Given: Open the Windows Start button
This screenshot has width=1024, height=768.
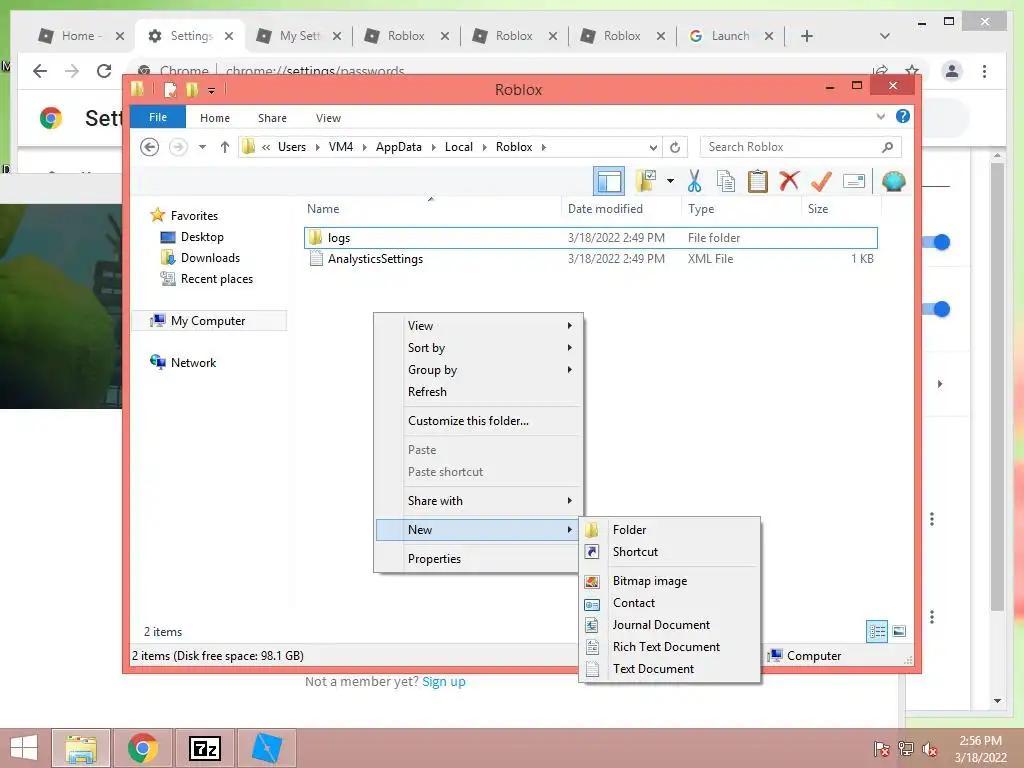Looking at the screenshot, I should [24, 748].
